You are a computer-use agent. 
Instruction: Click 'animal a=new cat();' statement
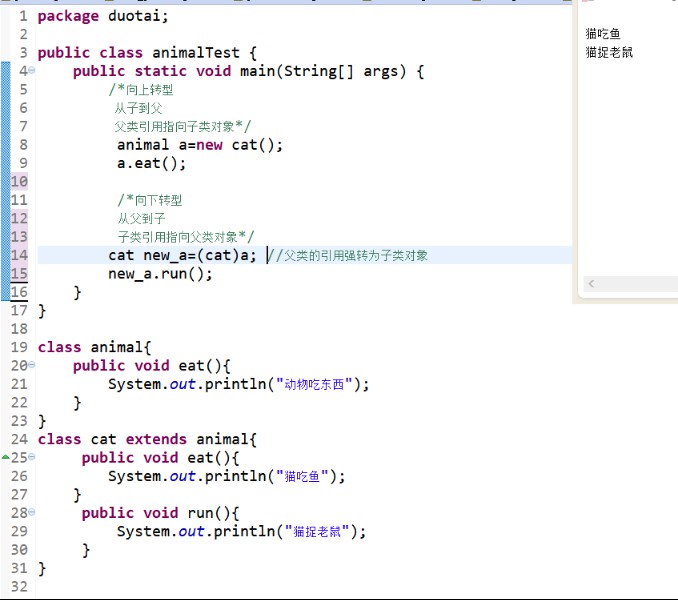pyautogui.click(x=200, y=145)
